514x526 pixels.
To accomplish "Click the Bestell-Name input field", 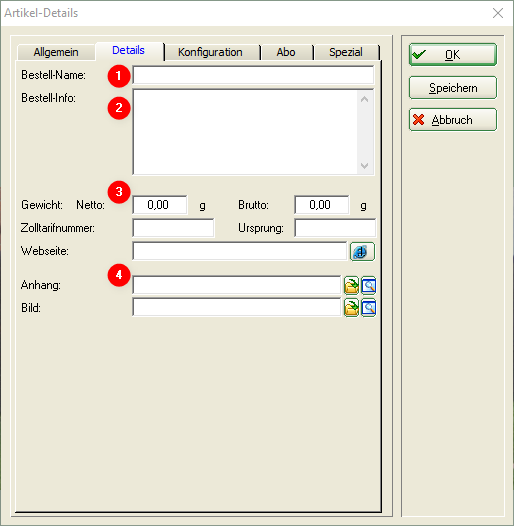I will pos(253,75).
